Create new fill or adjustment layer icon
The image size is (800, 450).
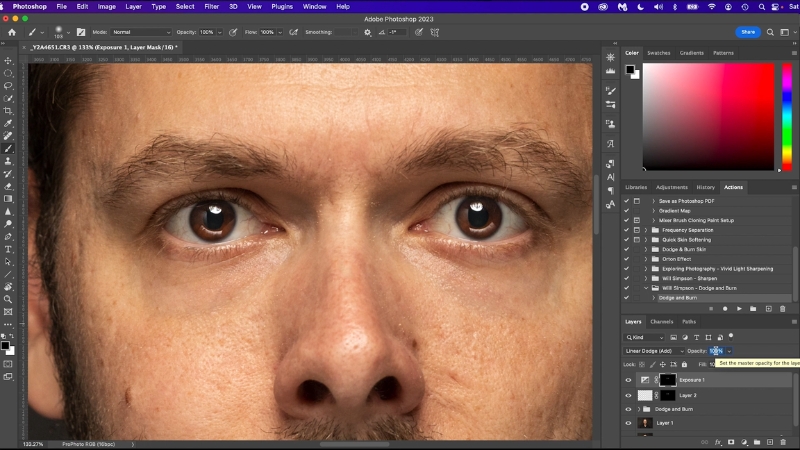click(x=744, y=442)
